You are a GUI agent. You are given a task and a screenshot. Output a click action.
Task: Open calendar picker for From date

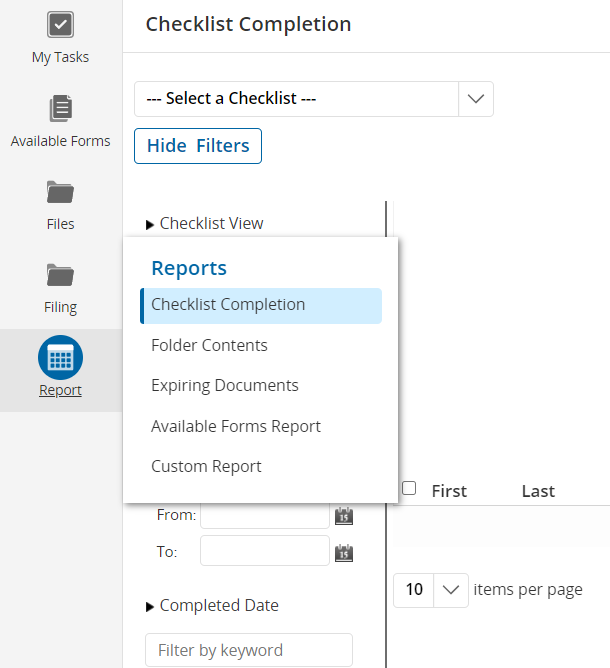343,516
